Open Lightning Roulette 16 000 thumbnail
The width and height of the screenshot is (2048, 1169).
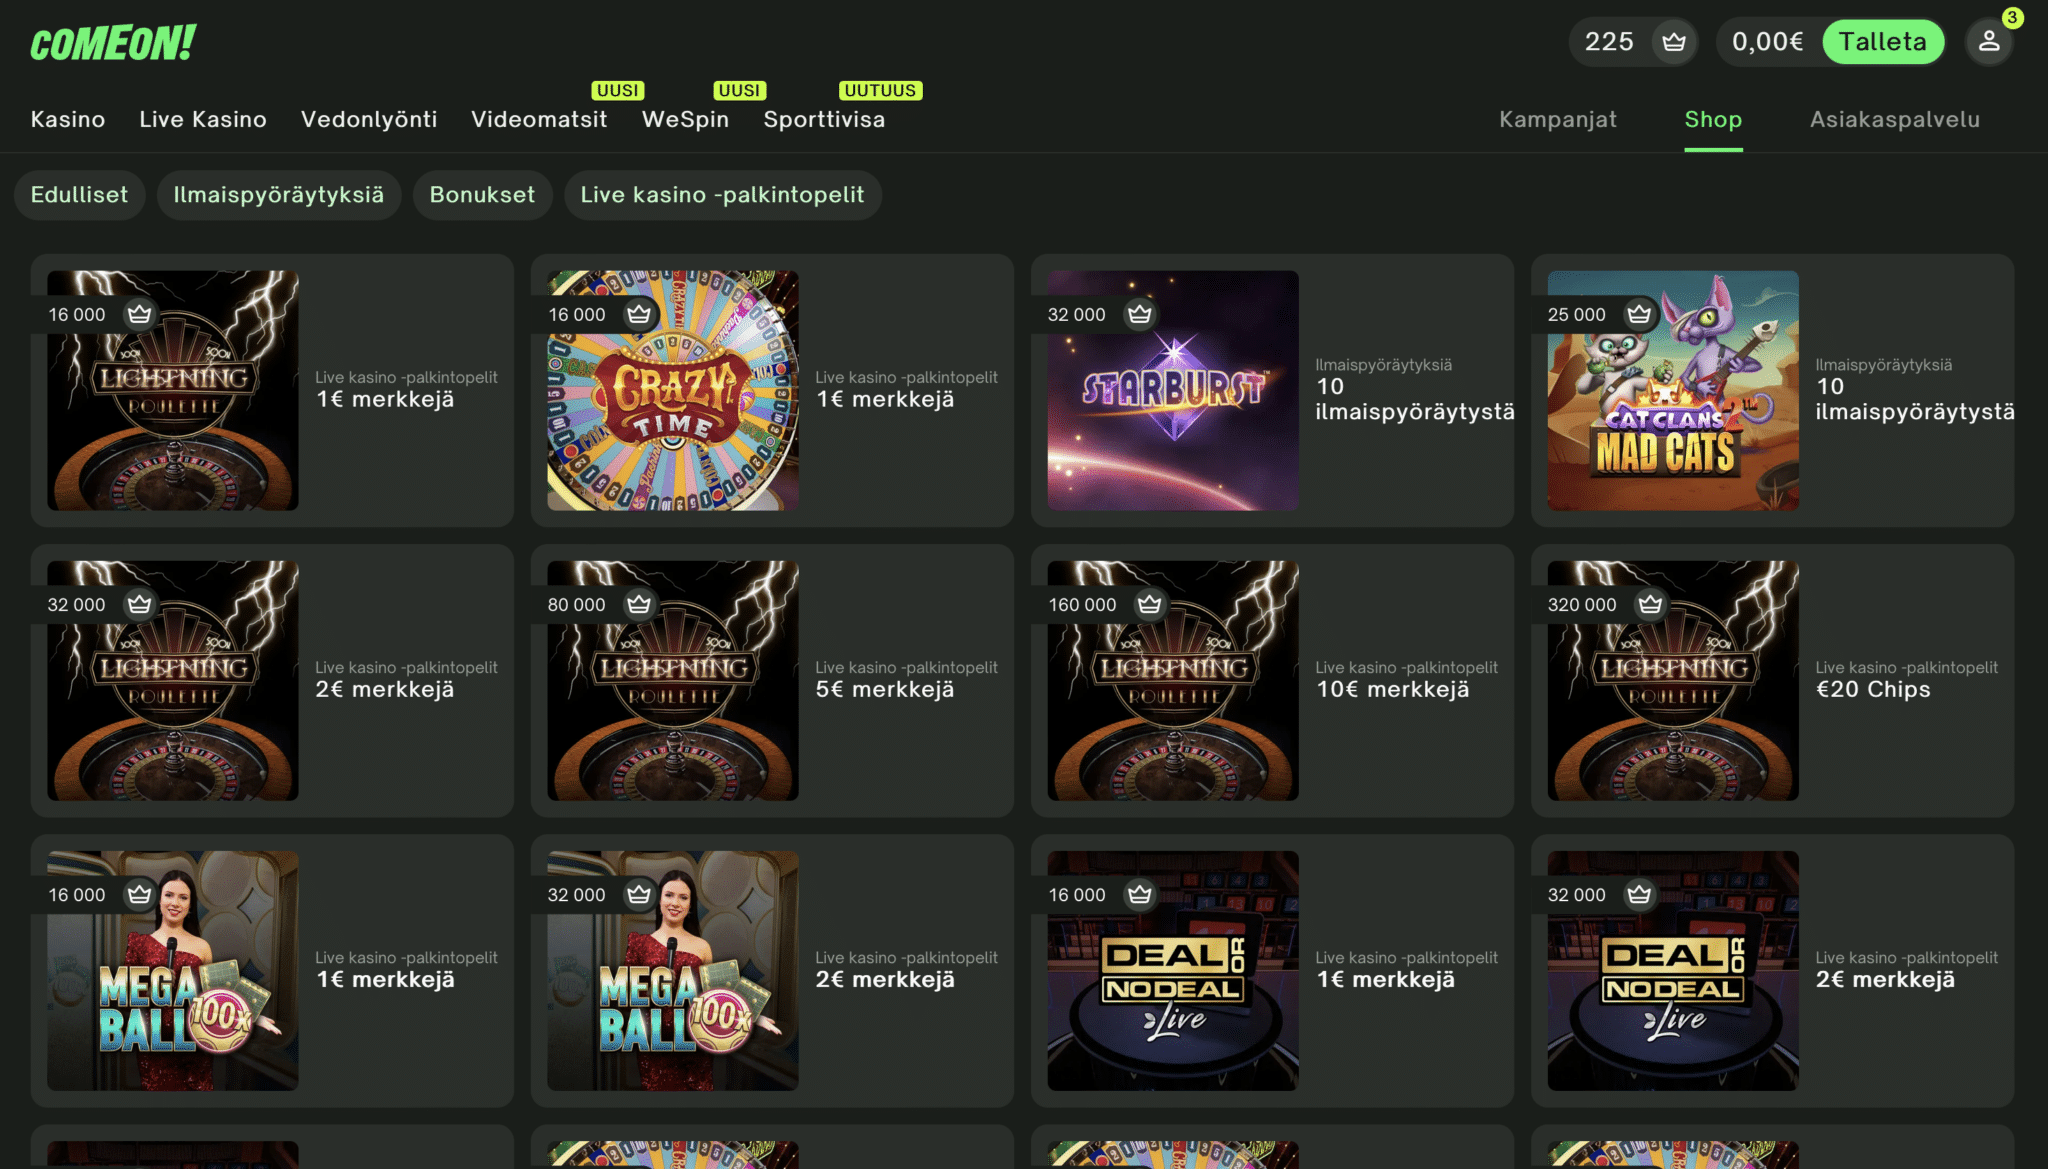pyautogui.click(x=173, y=391)
